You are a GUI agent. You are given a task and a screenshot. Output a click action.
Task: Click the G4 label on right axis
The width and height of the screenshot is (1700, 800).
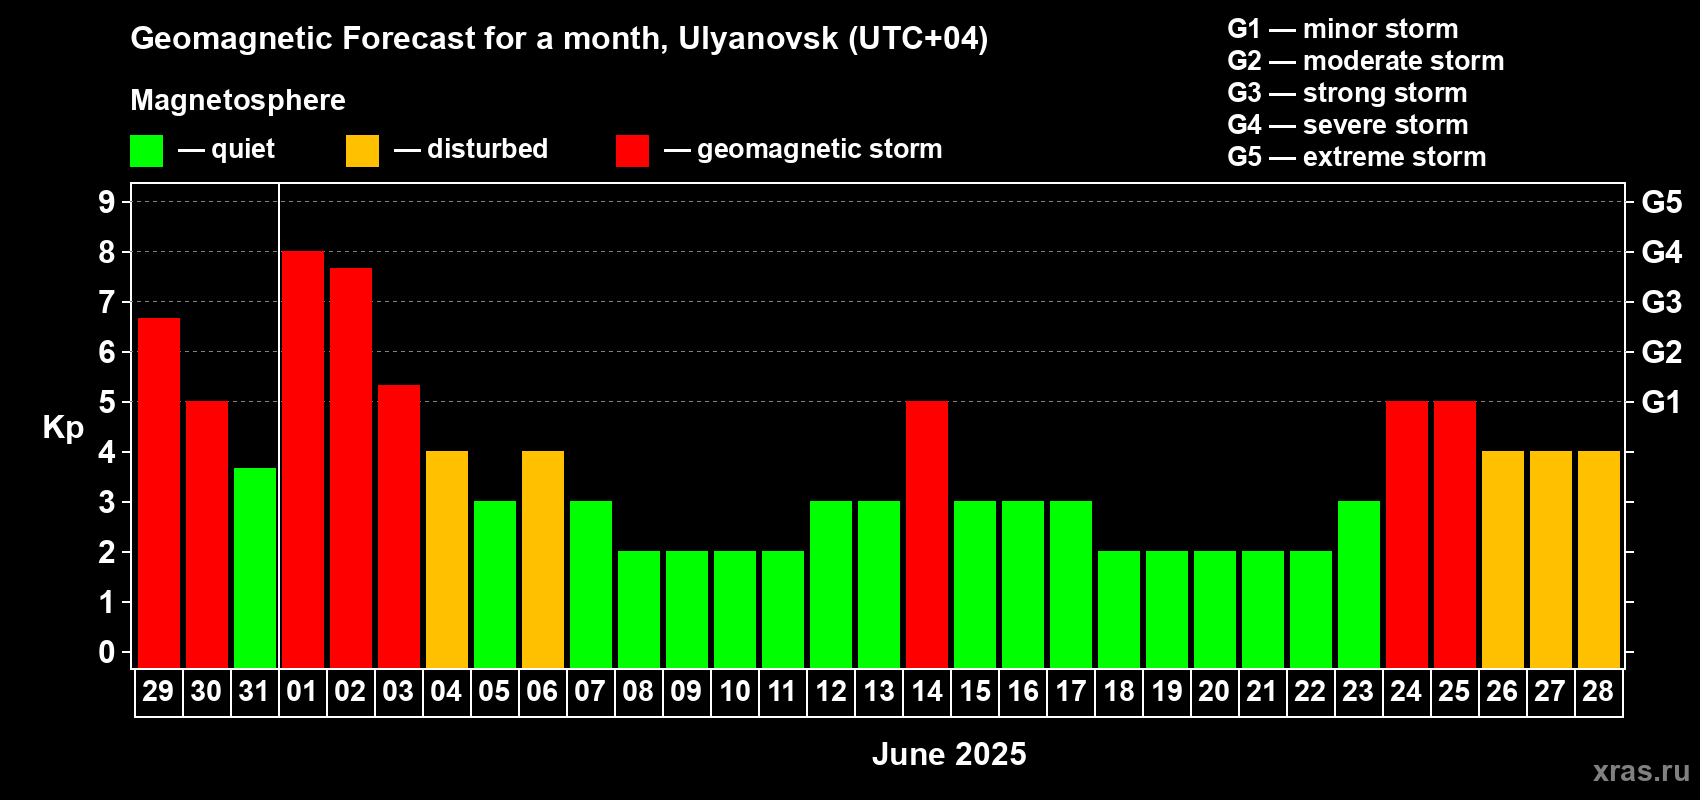[1662, 252]
